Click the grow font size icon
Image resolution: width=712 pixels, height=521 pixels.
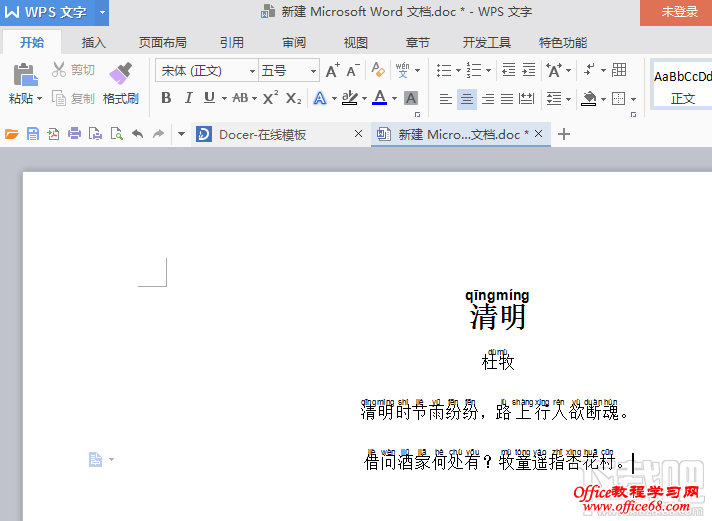click(x=332, y=70)
